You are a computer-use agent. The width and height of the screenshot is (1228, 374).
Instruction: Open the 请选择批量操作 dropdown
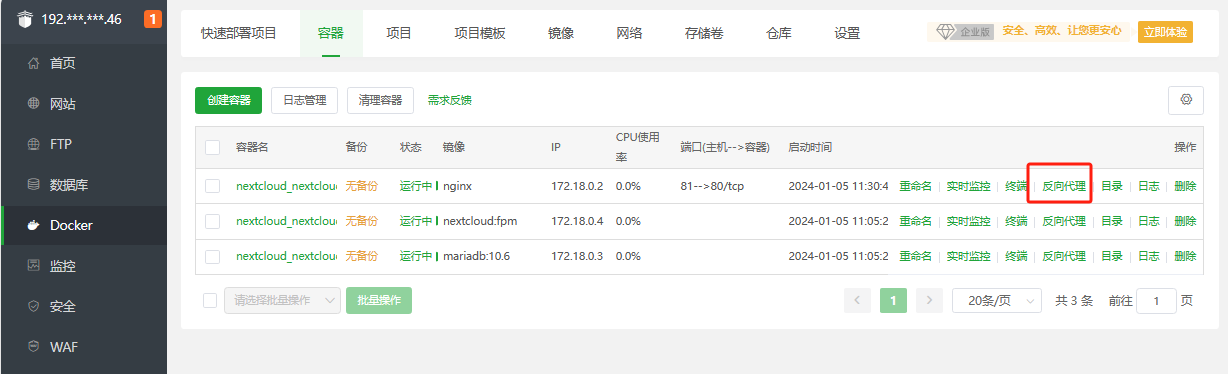(282, 301)
